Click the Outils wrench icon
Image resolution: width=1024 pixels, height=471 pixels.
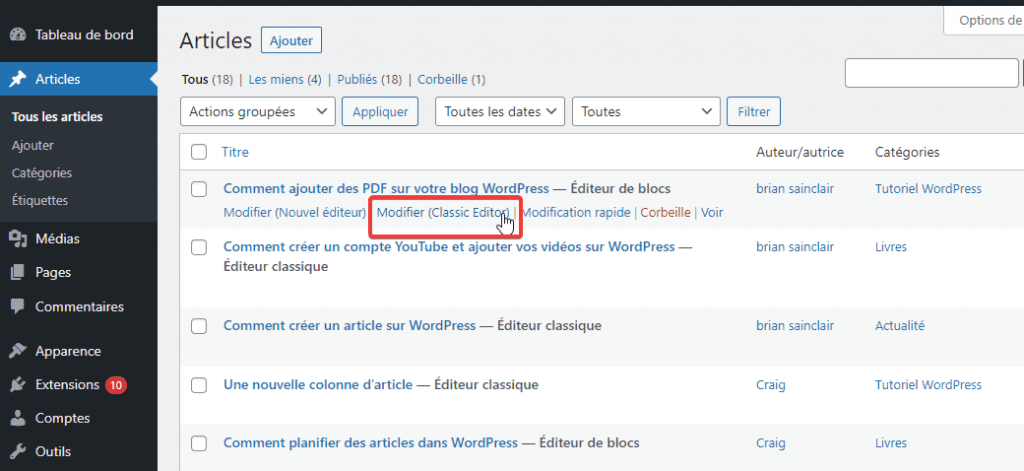pyautogui.click(x=18, y=451)
